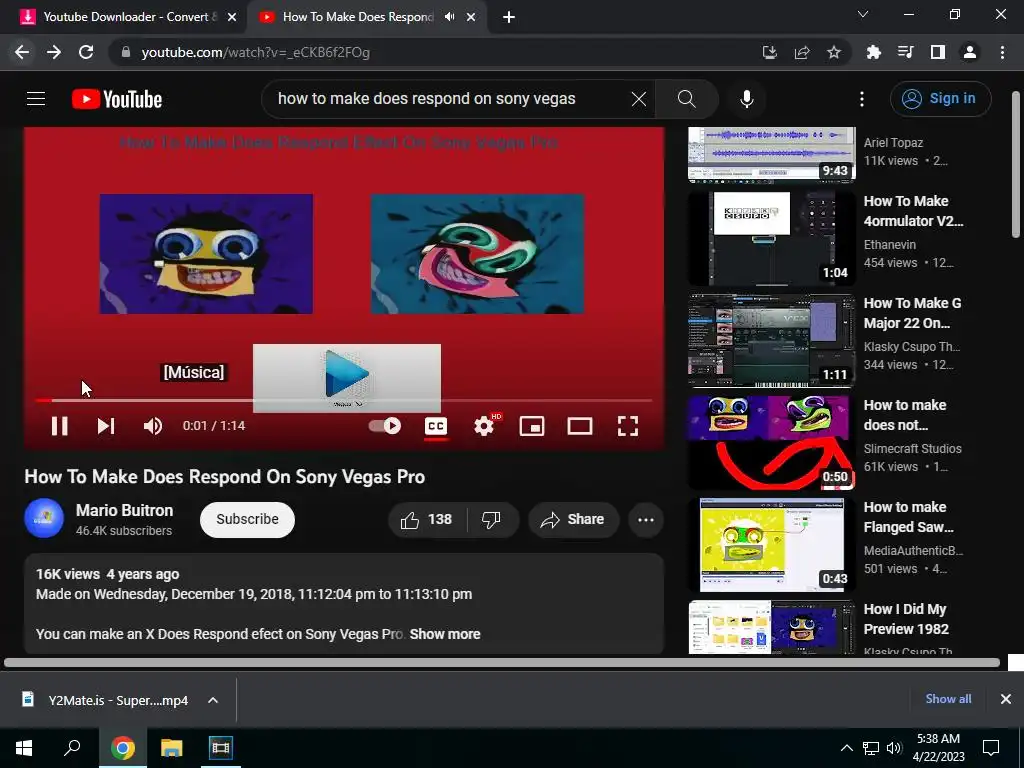1024x768 pixels.
Task: Skip to the next video
Action: (106, 426)
